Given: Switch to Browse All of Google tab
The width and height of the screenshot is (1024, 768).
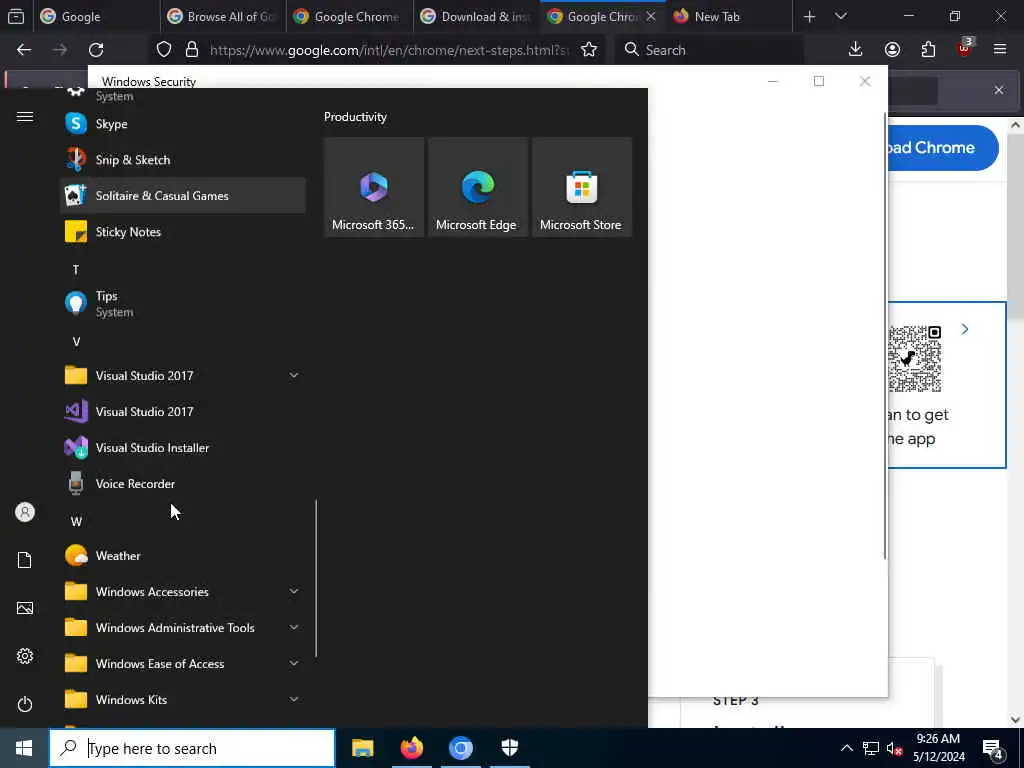Looking at the screenshot, I should (x=223, y=16).
